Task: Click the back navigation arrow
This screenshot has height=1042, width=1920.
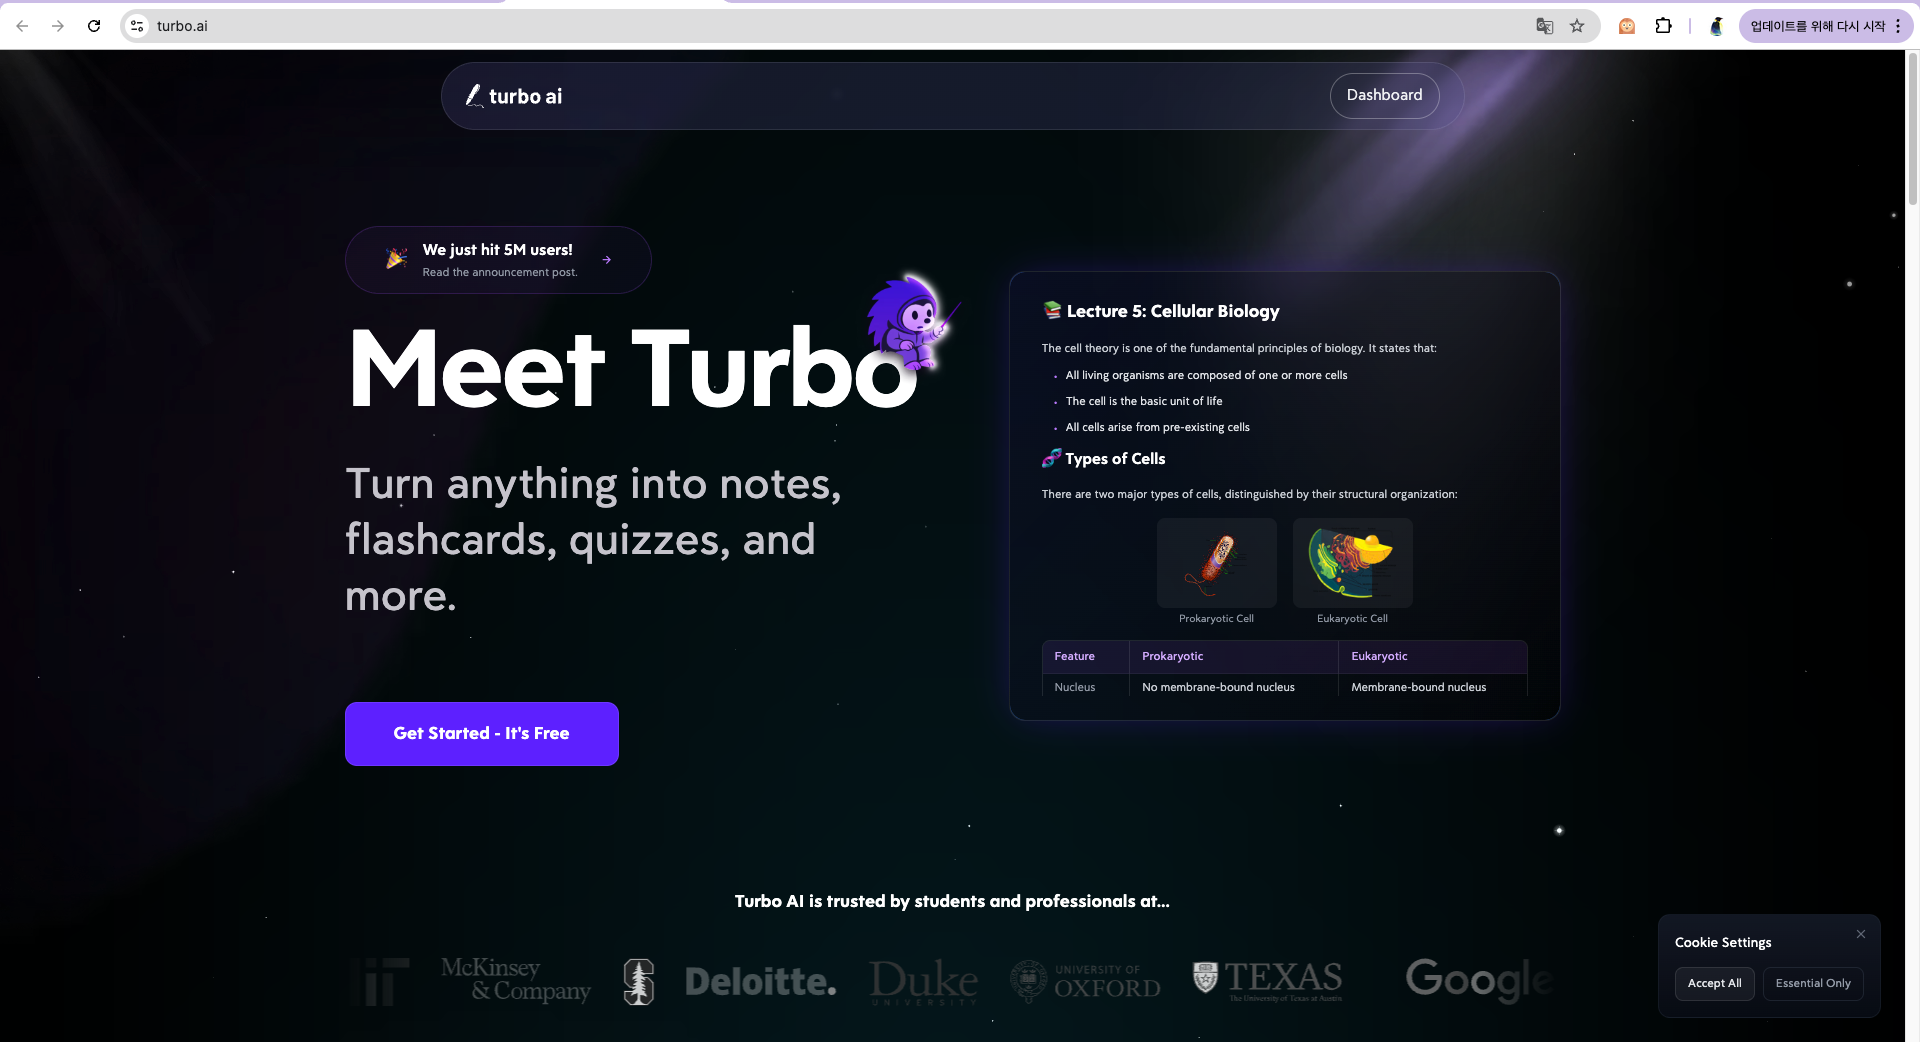Action: point(22,26)
